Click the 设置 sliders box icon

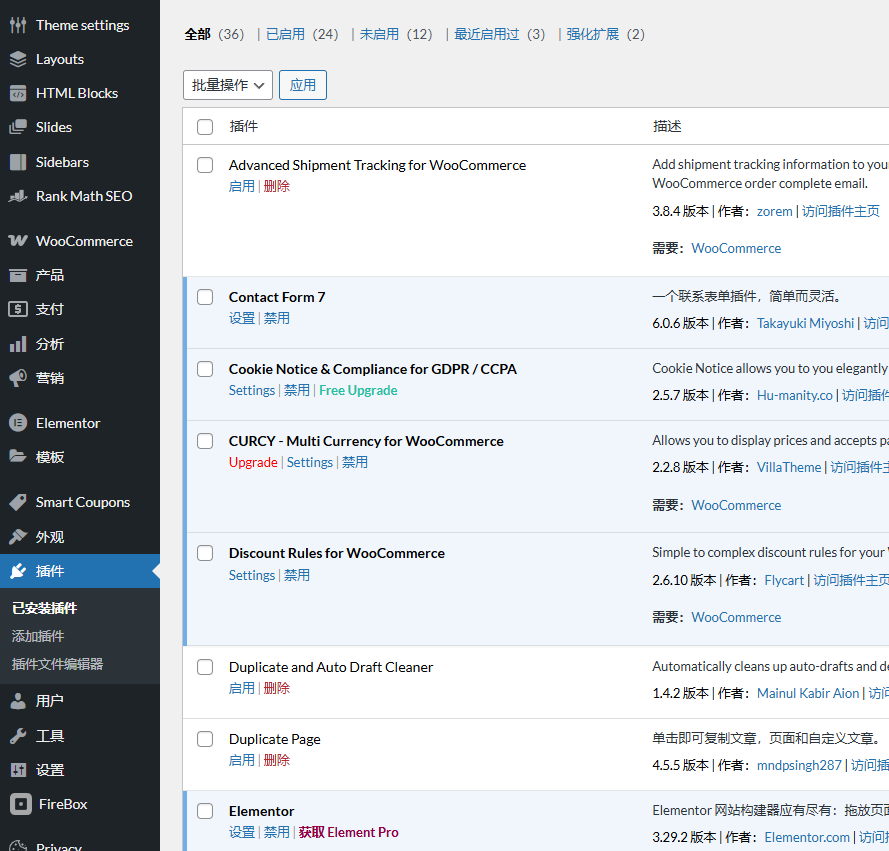point(18,770)
